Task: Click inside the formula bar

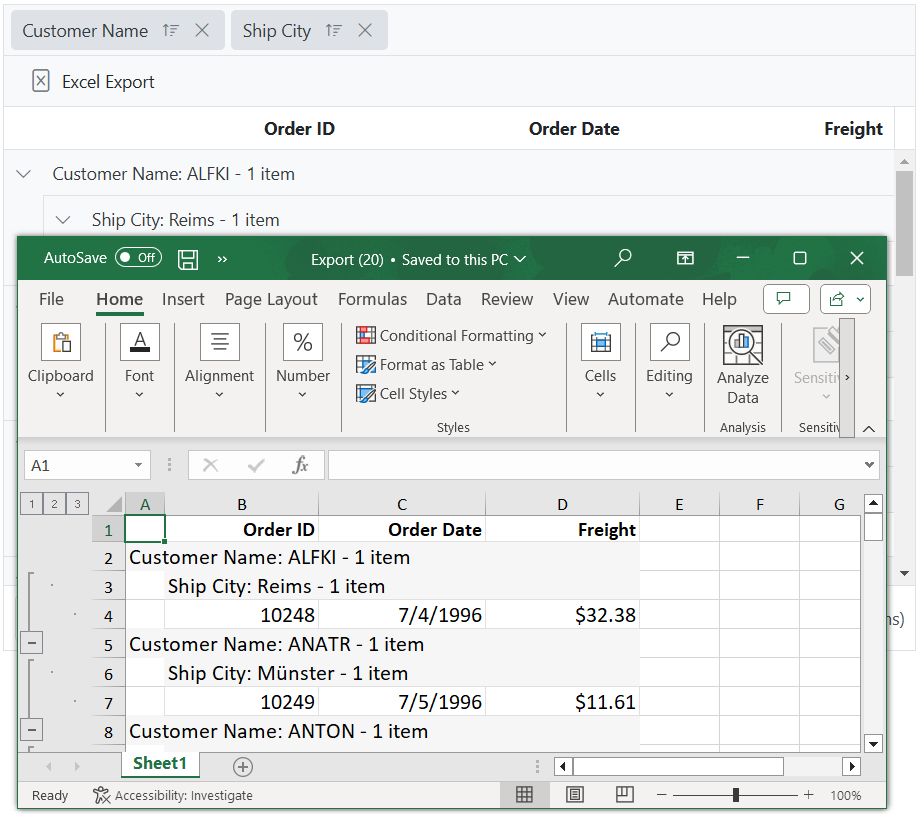Action: tap(594, 465)
